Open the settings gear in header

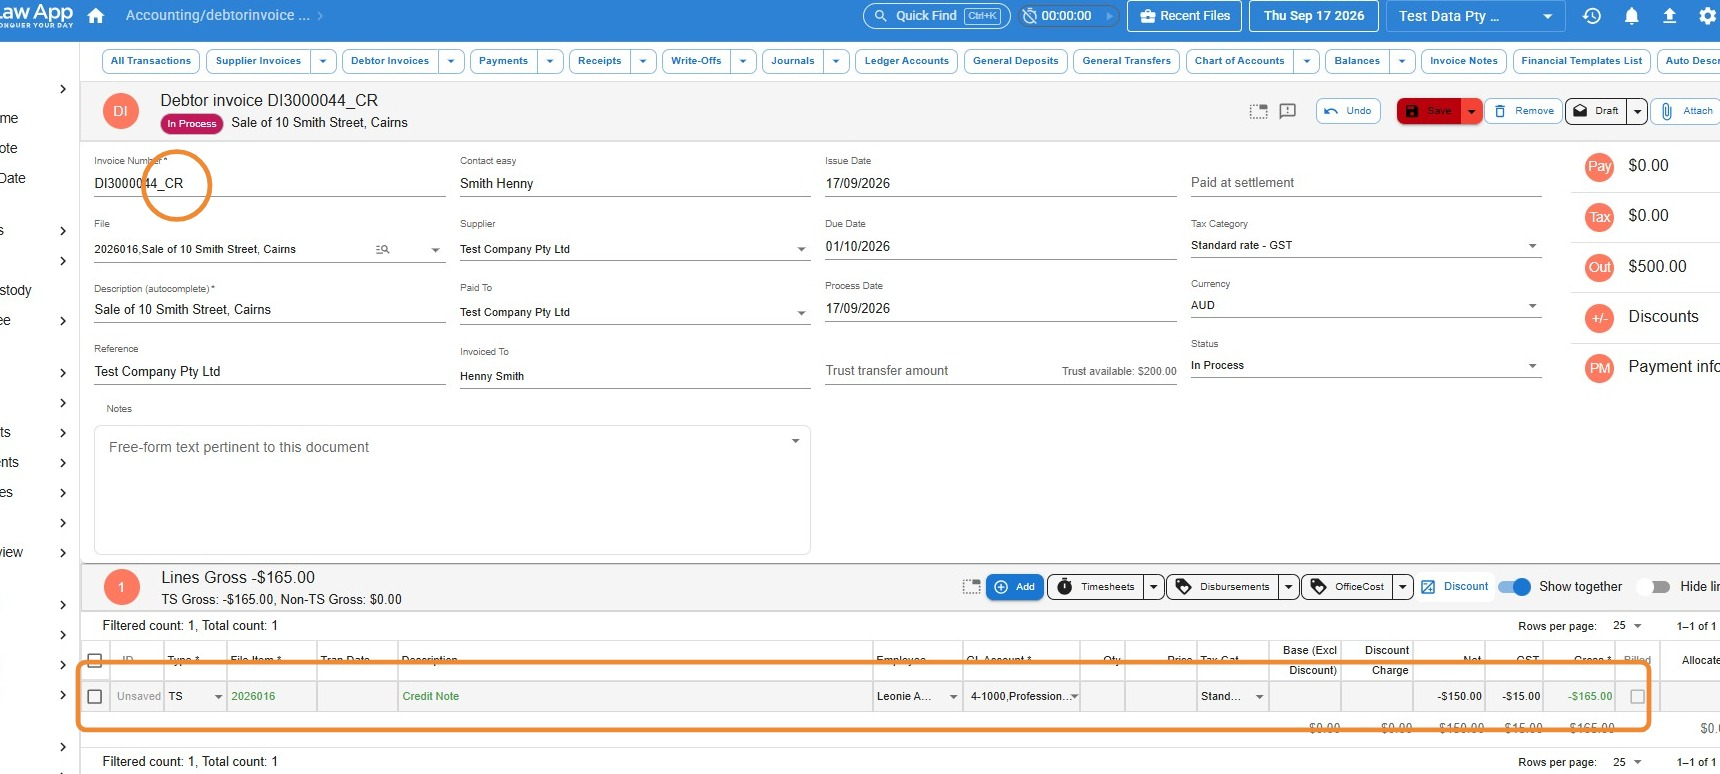tap(1707, 16)
